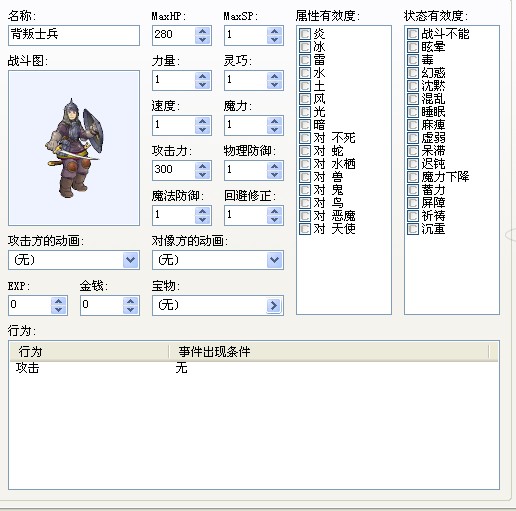Decrease 金钱 value with down arrow
The image size is (516, 511).
click(x=130, y=310)
